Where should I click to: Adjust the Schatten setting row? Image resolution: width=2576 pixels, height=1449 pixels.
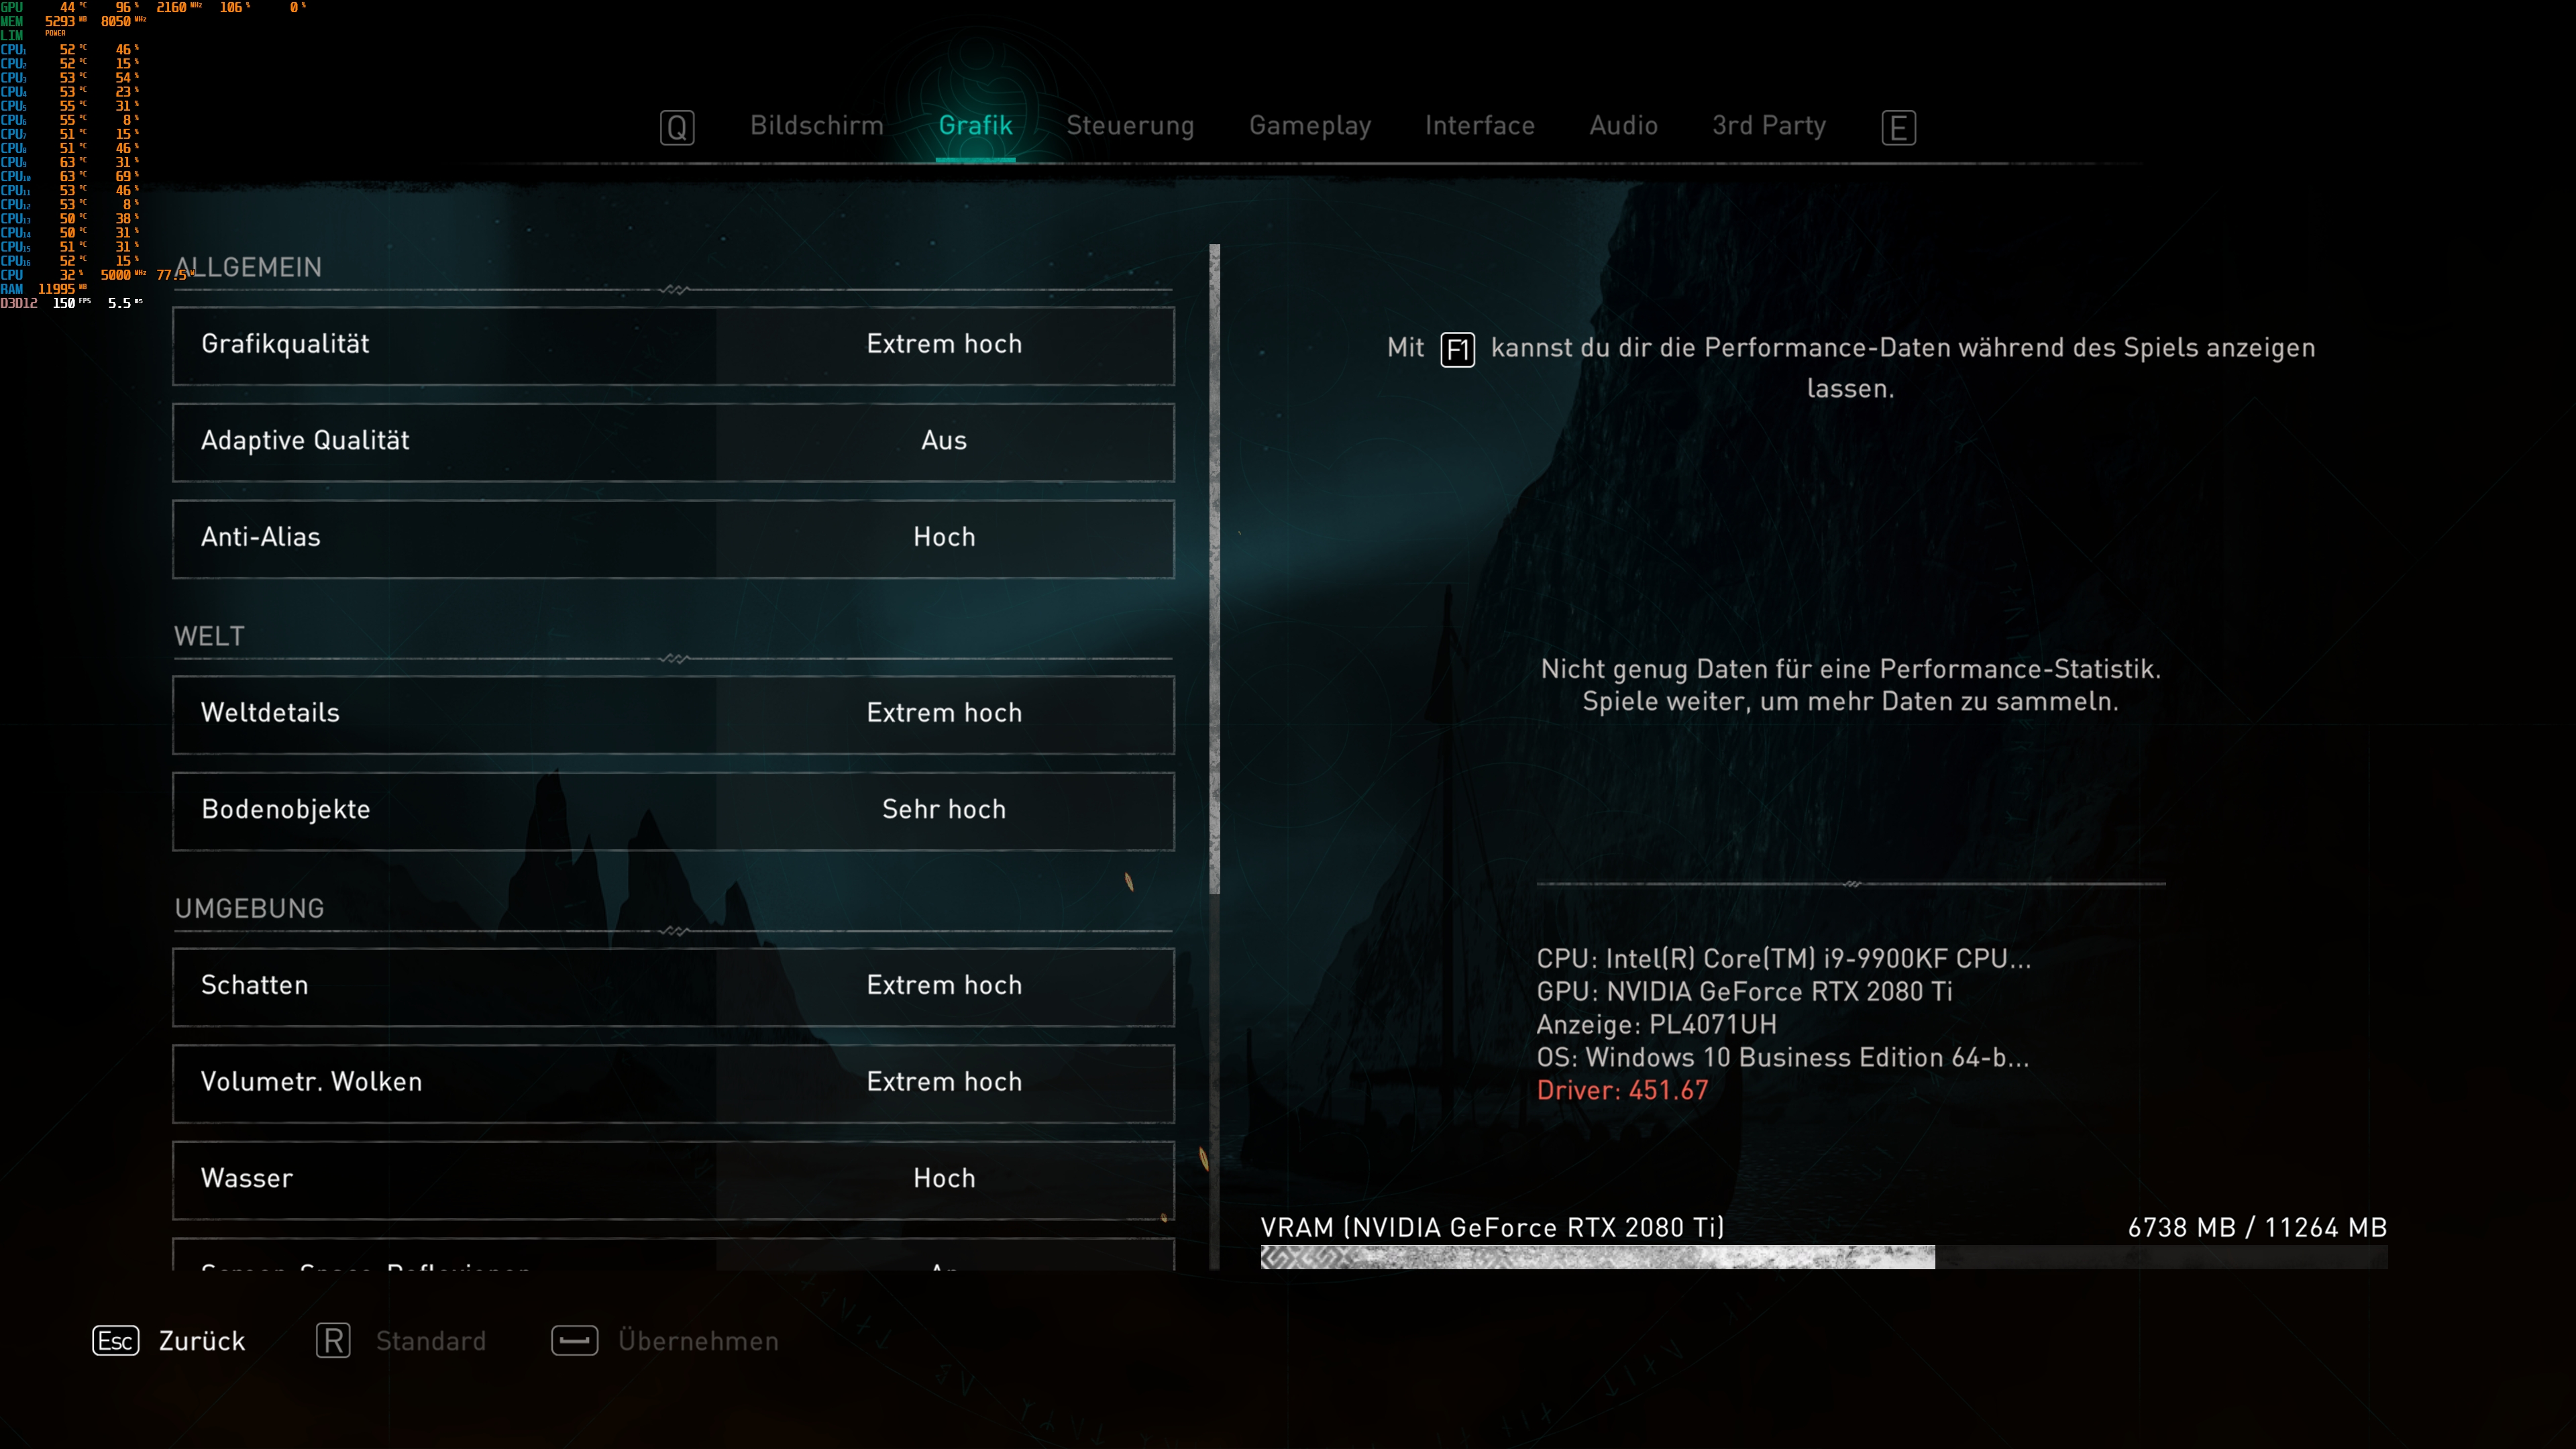(673, 986)
